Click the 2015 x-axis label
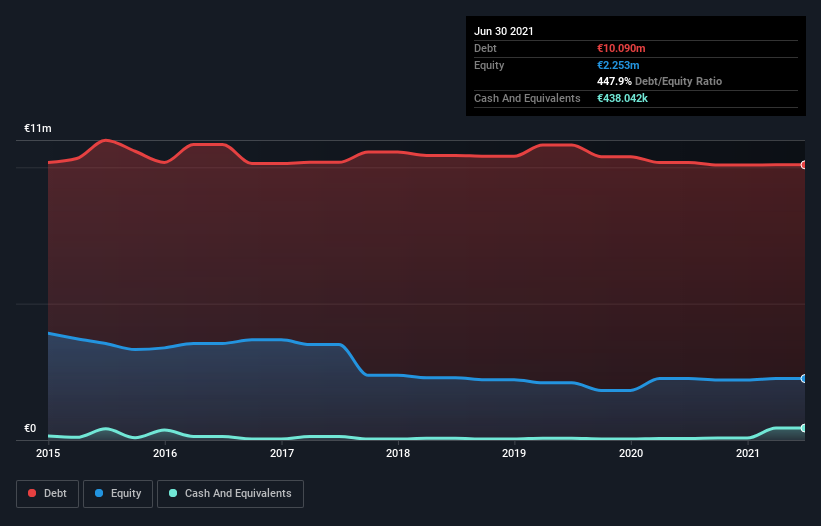 [48, 453]
